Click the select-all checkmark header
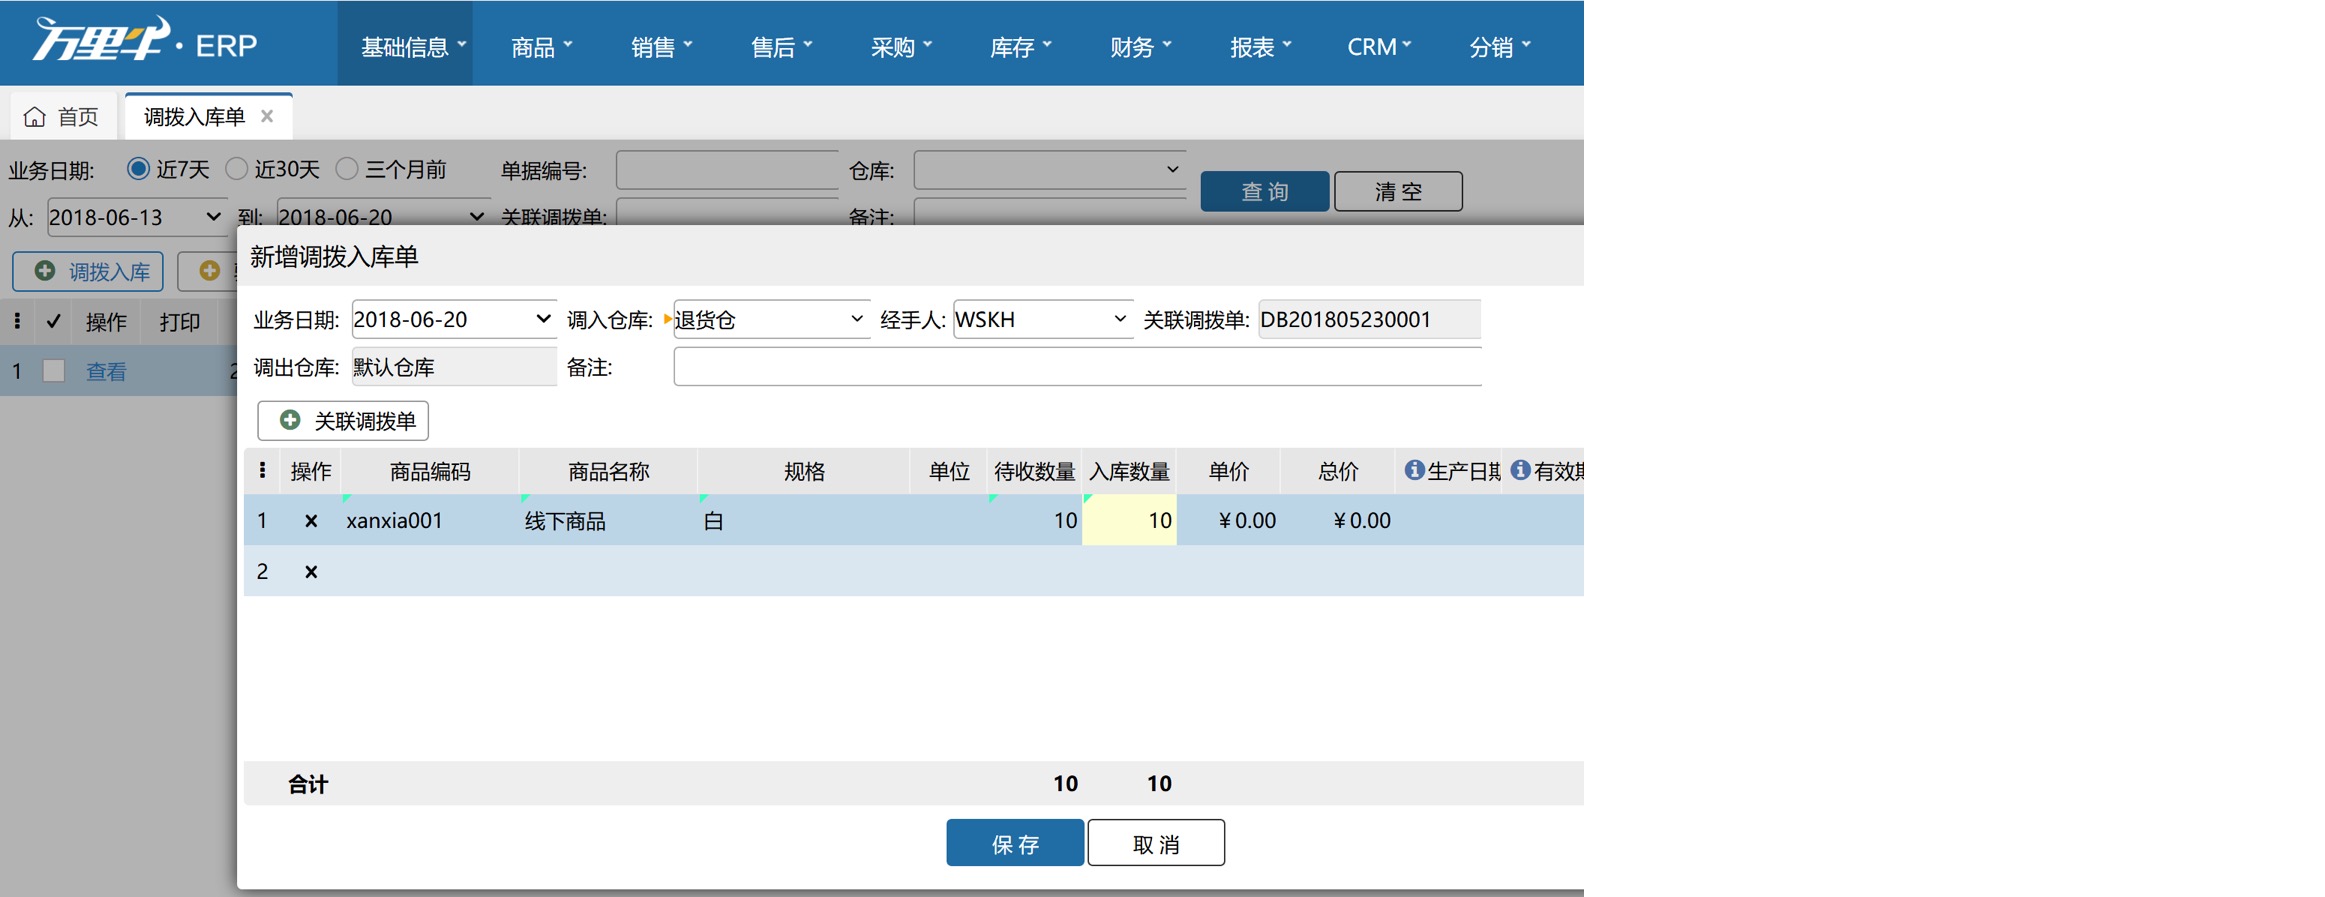 (54, 321)
